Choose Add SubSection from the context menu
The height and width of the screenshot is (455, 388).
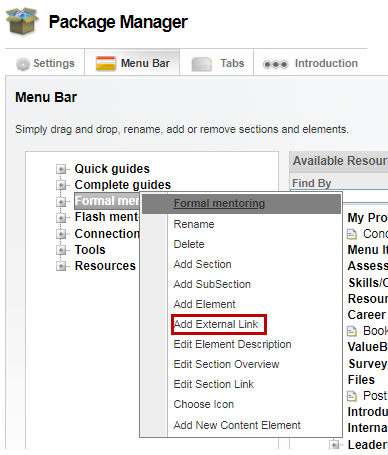pyautogui.click(x=212, y=284)
